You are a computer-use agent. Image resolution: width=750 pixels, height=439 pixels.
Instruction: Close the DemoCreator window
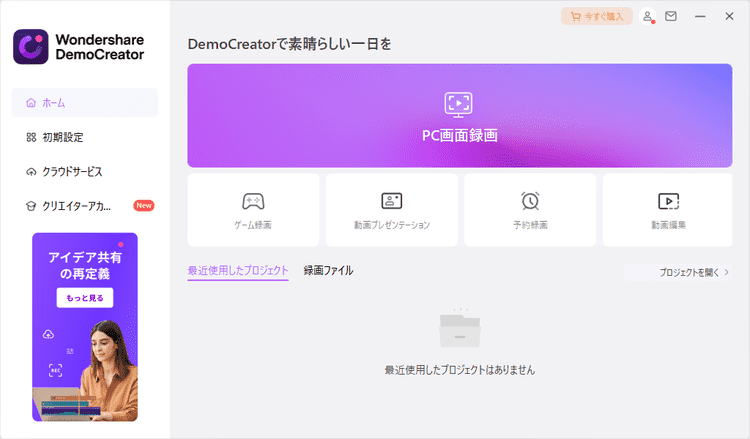tap(729, 16)
